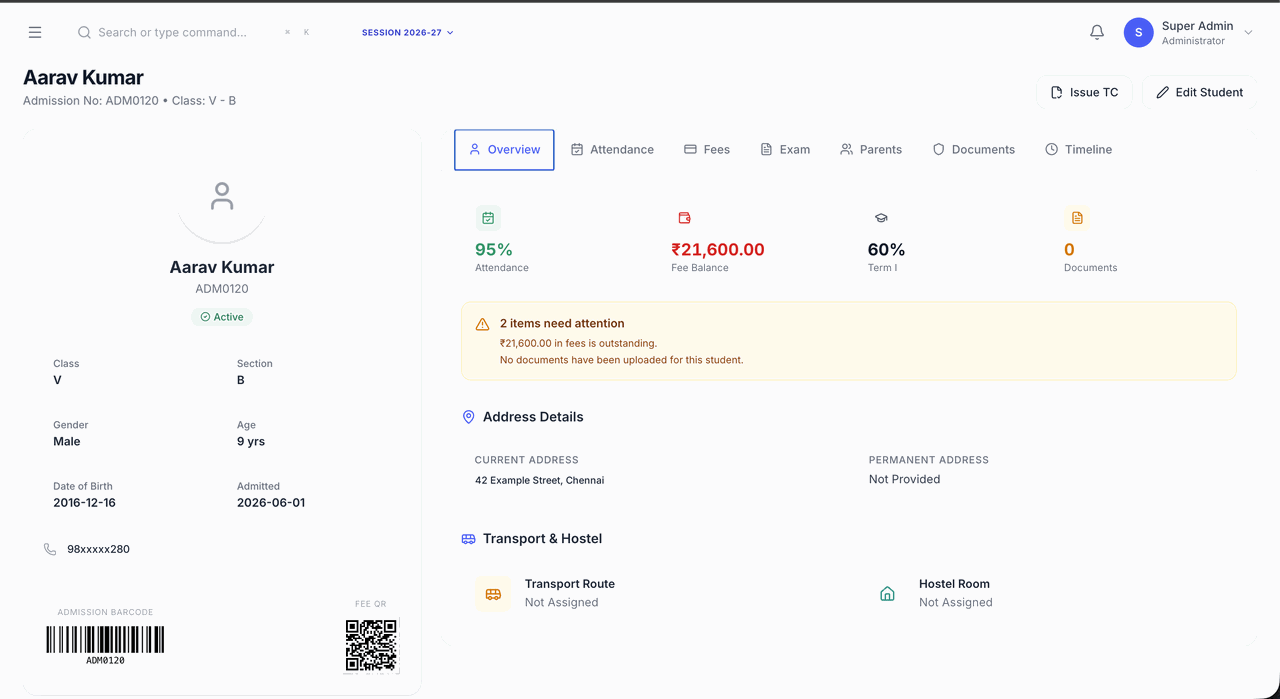Expand the Session 2026-27 dropdown

pyautogui.click(x=408, y=32)
